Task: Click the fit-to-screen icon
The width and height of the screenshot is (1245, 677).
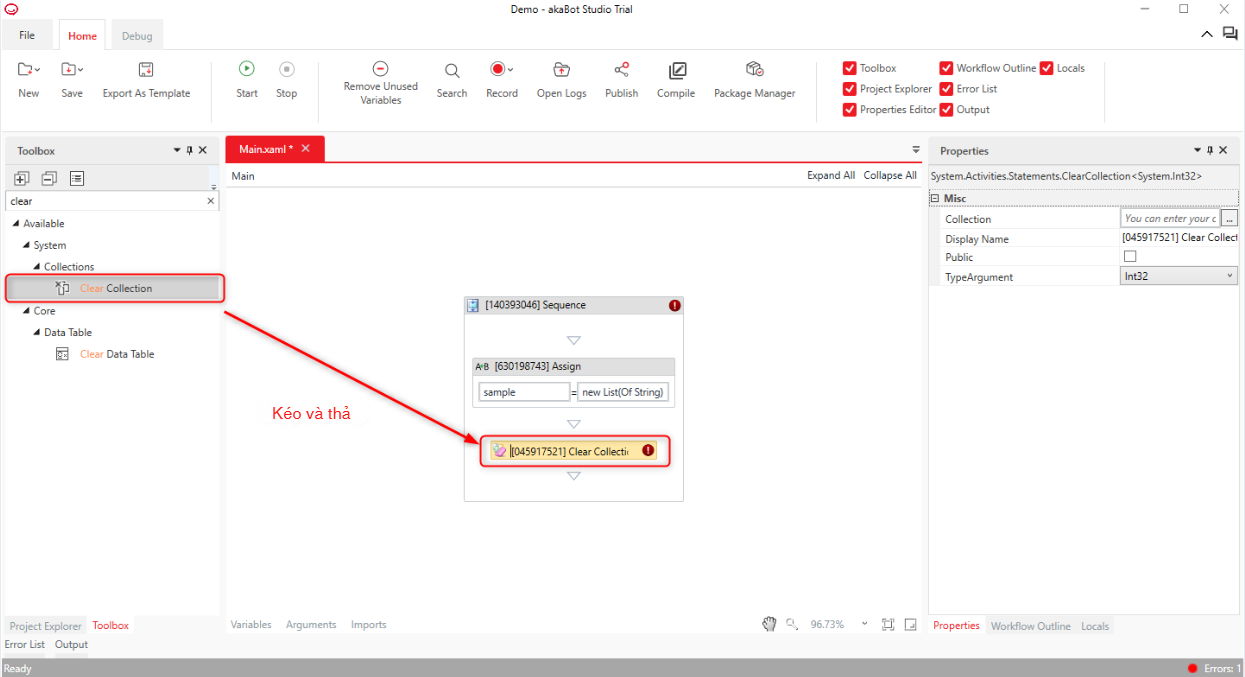Action: [x=888, y=624]
